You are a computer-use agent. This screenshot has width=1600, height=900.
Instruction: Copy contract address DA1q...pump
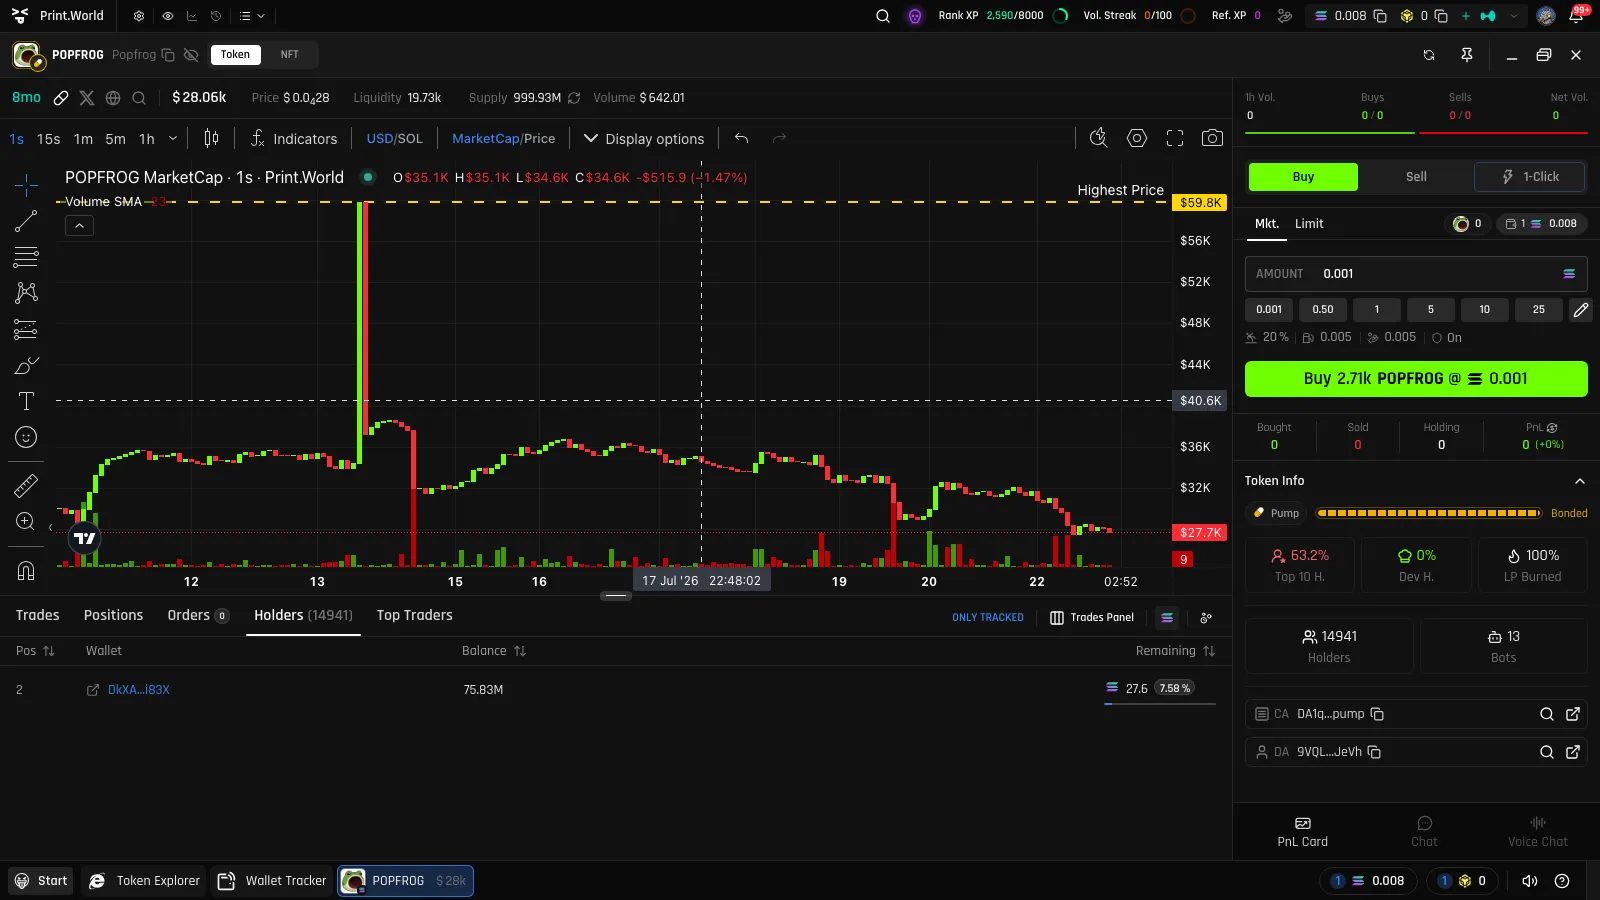point(1377,714)
